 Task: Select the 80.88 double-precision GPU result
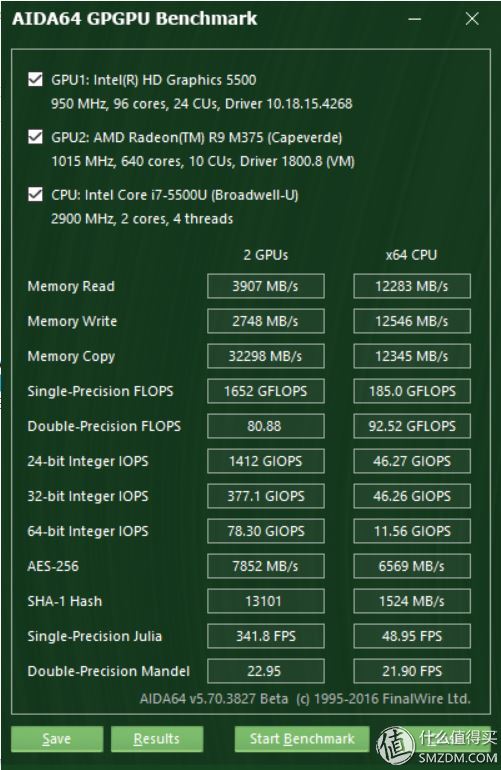tap(266, 426)
